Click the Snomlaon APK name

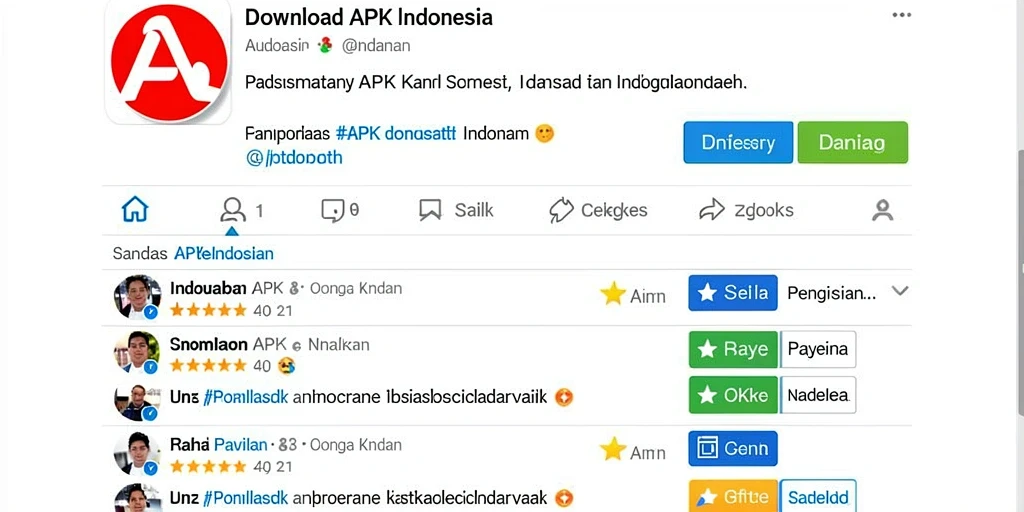click(228, 344)
